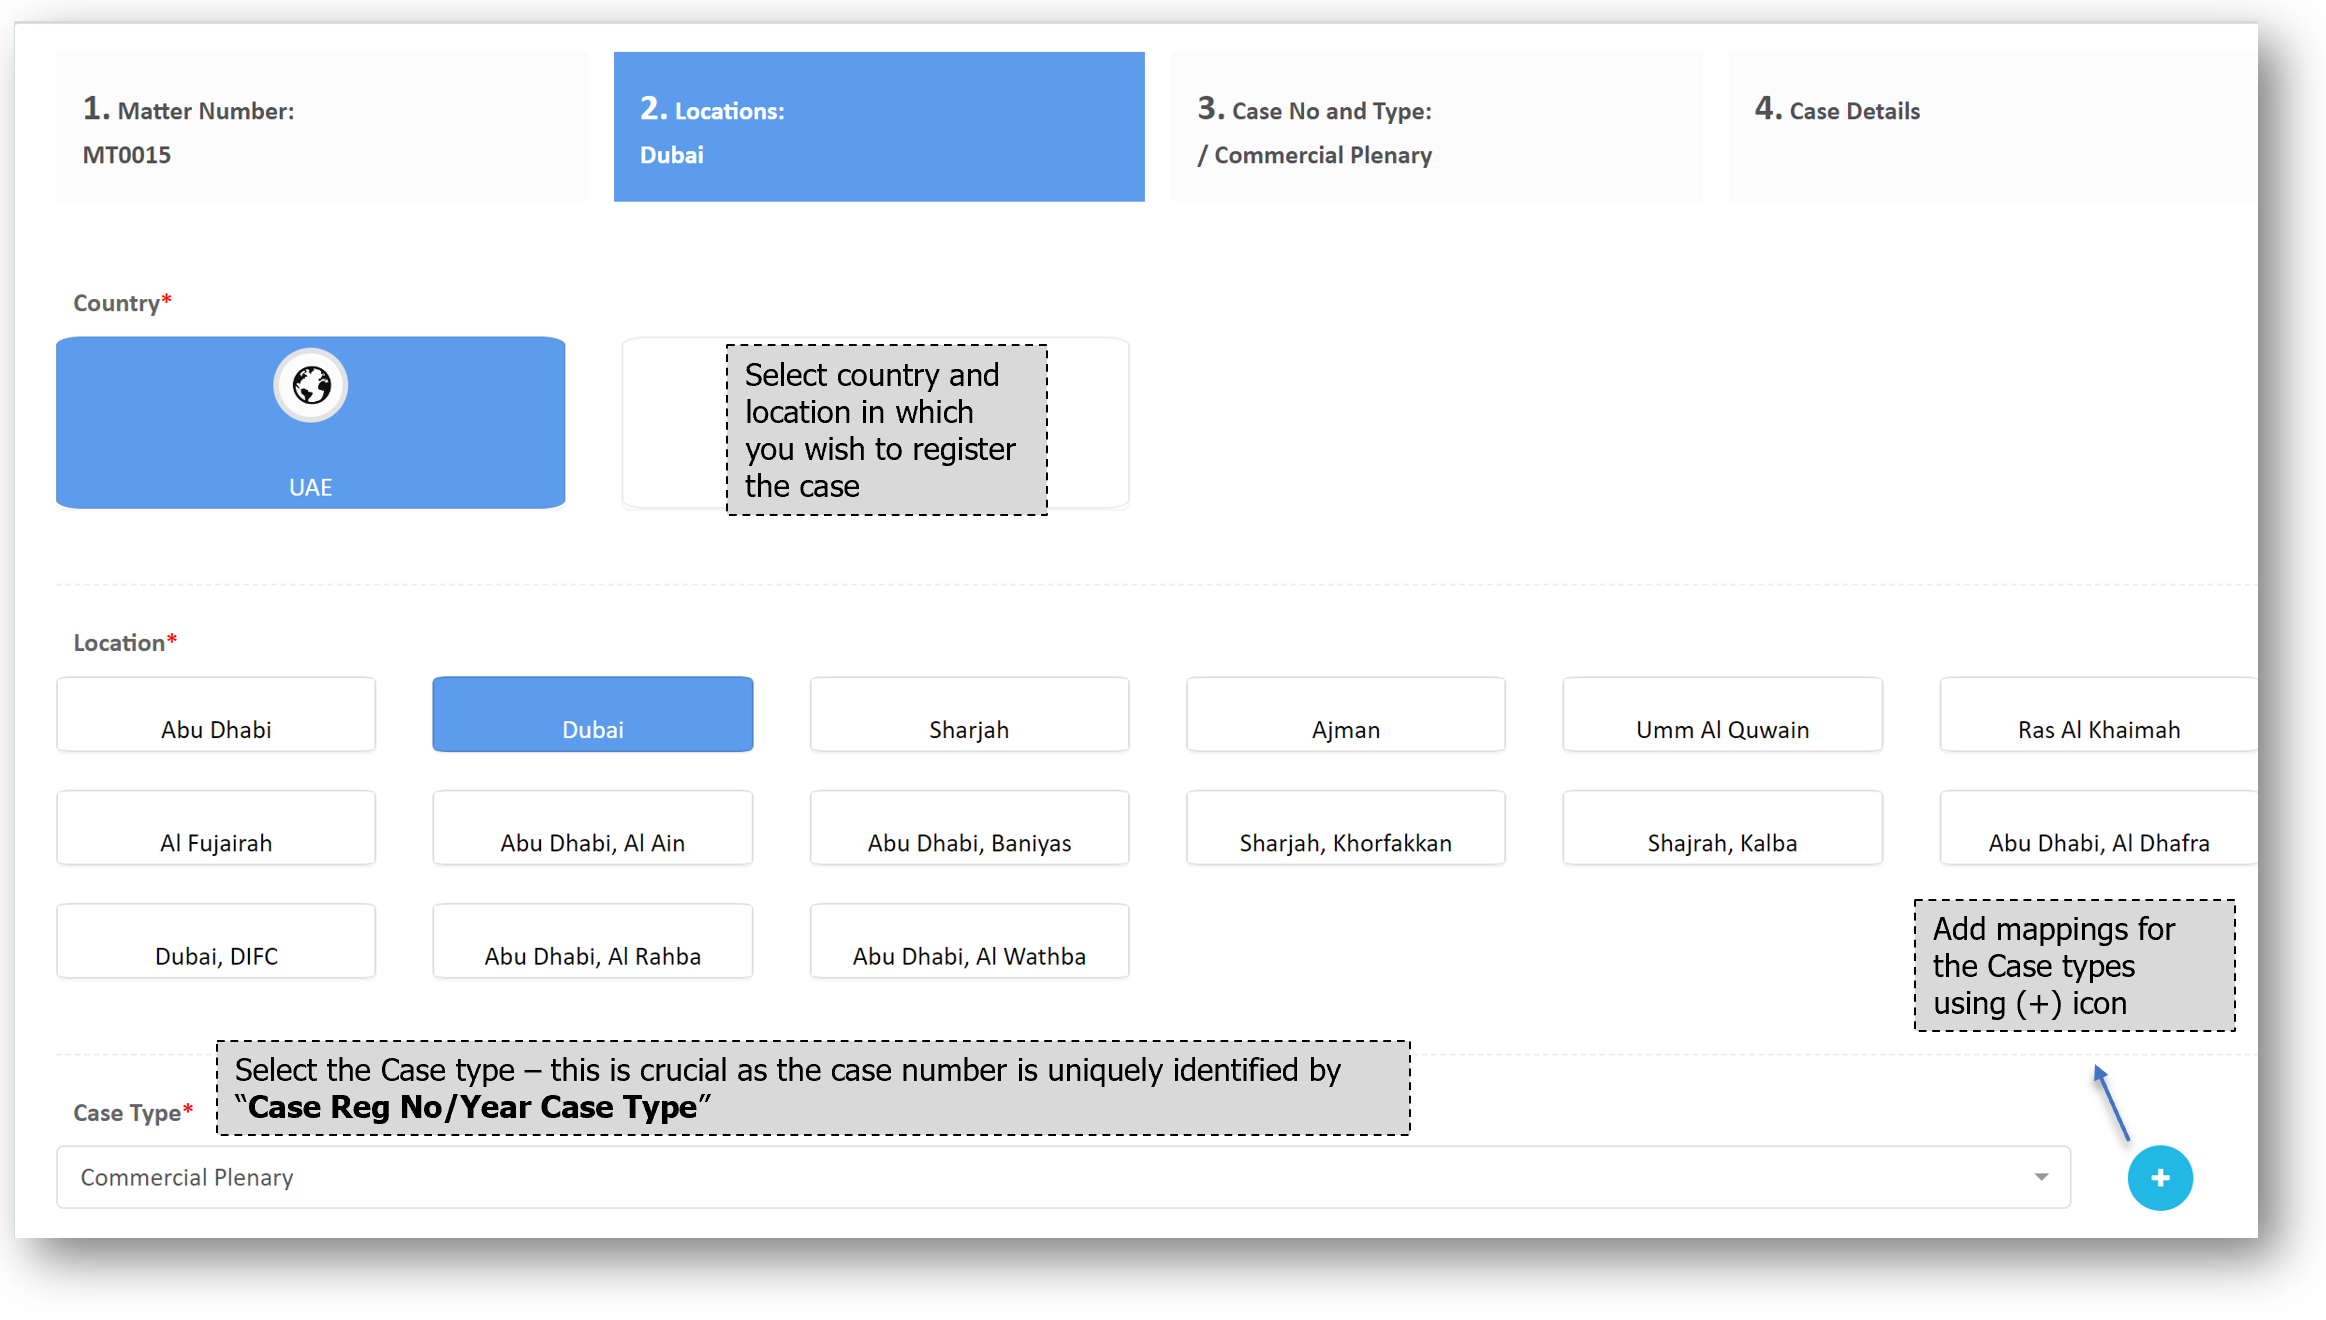Go to Matter Number step tab

(x=321, y=127)
